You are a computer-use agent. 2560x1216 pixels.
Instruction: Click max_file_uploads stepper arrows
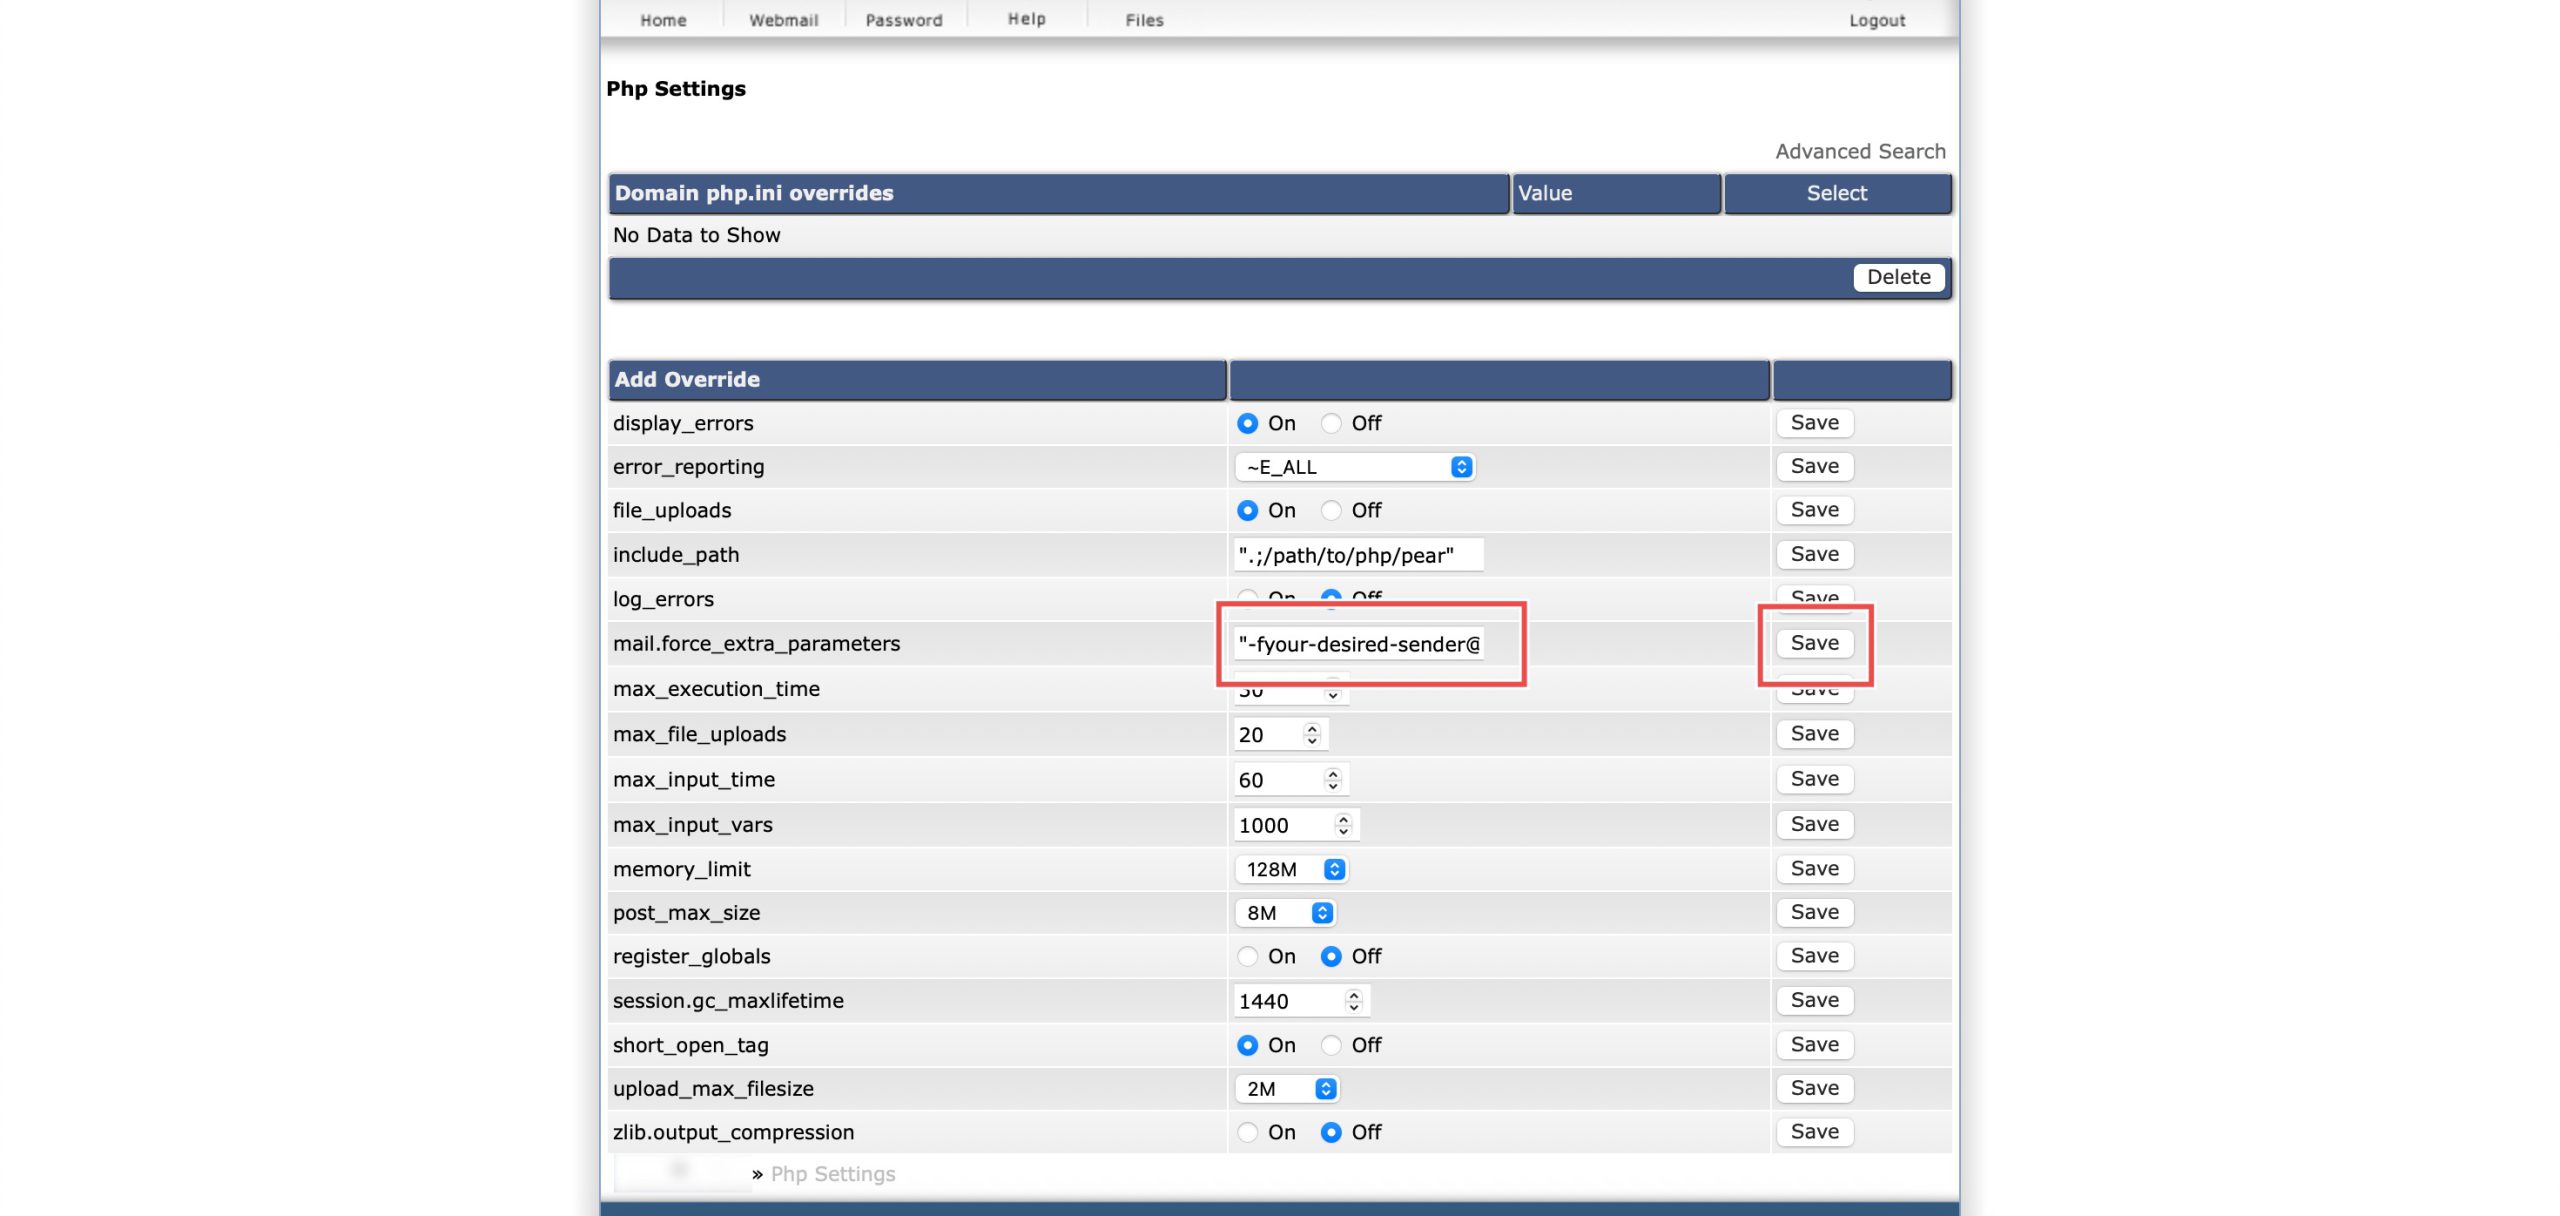[x=1312, y=734]
